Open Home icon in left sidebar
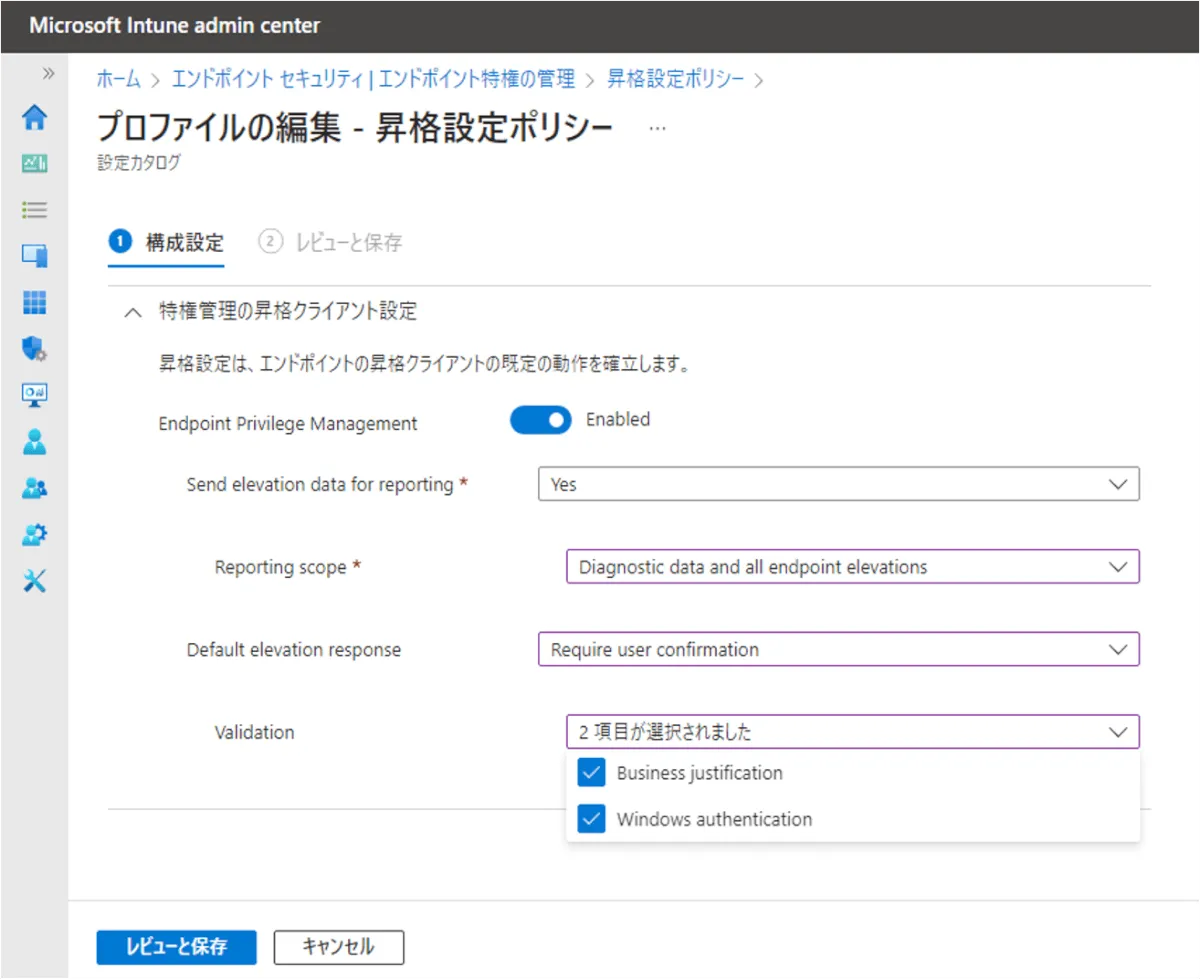1200x979 pixels. click(35, 118)
